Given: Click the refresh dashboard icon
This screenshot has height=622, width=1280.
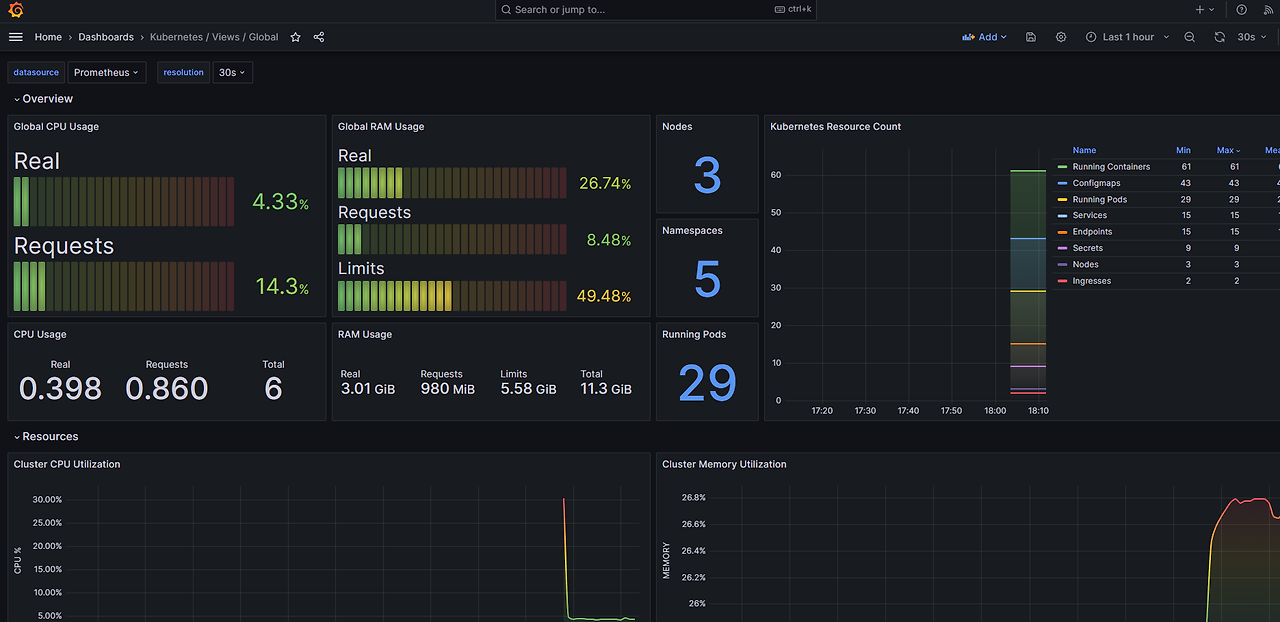Looking at the screenshot, I should pos(1219,37).
